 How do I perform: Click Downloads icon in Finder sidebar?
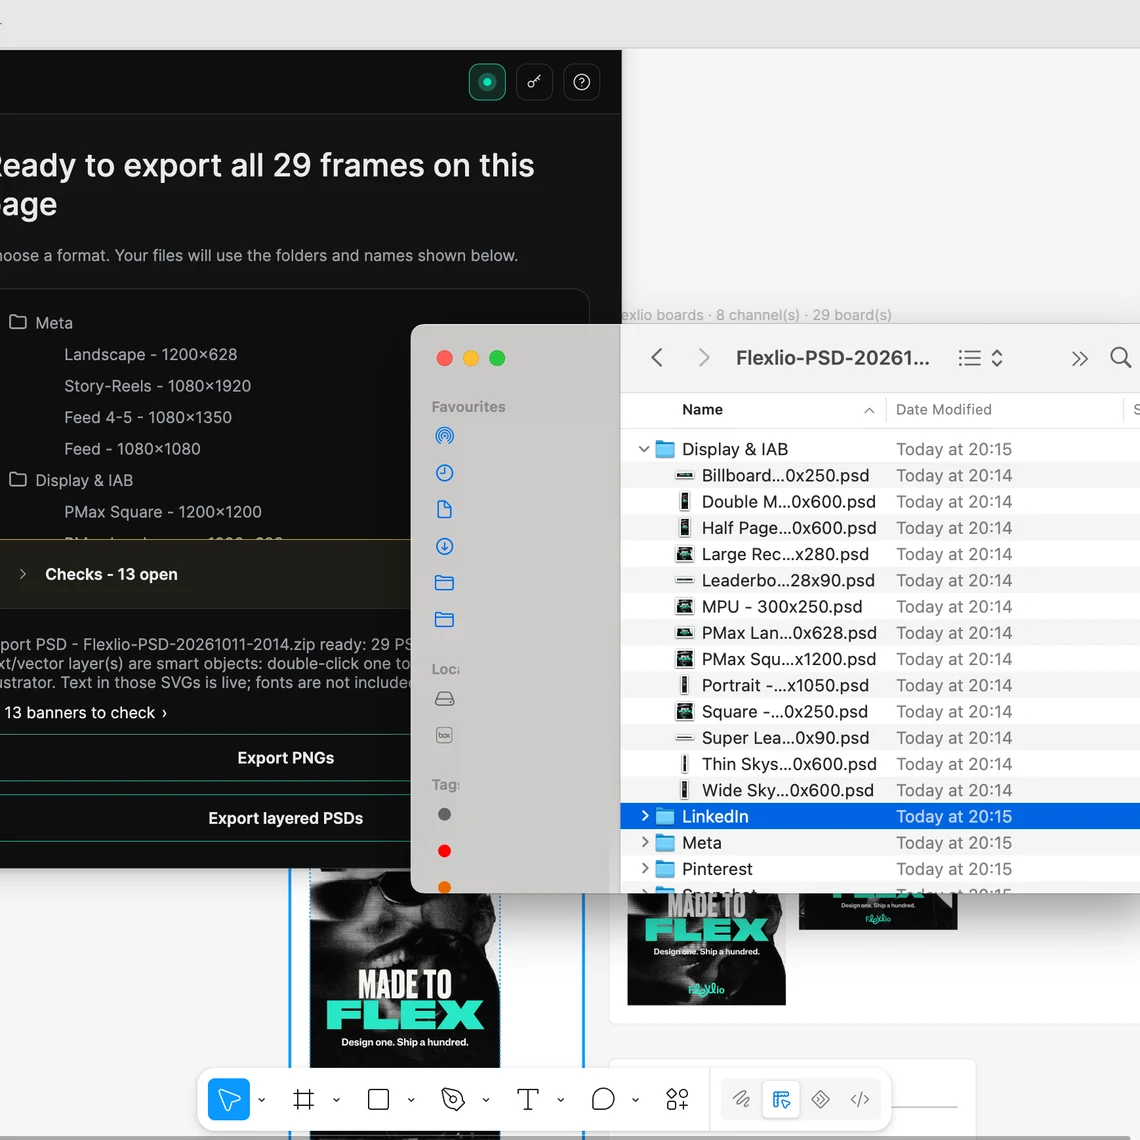click(x=444, y=546)
